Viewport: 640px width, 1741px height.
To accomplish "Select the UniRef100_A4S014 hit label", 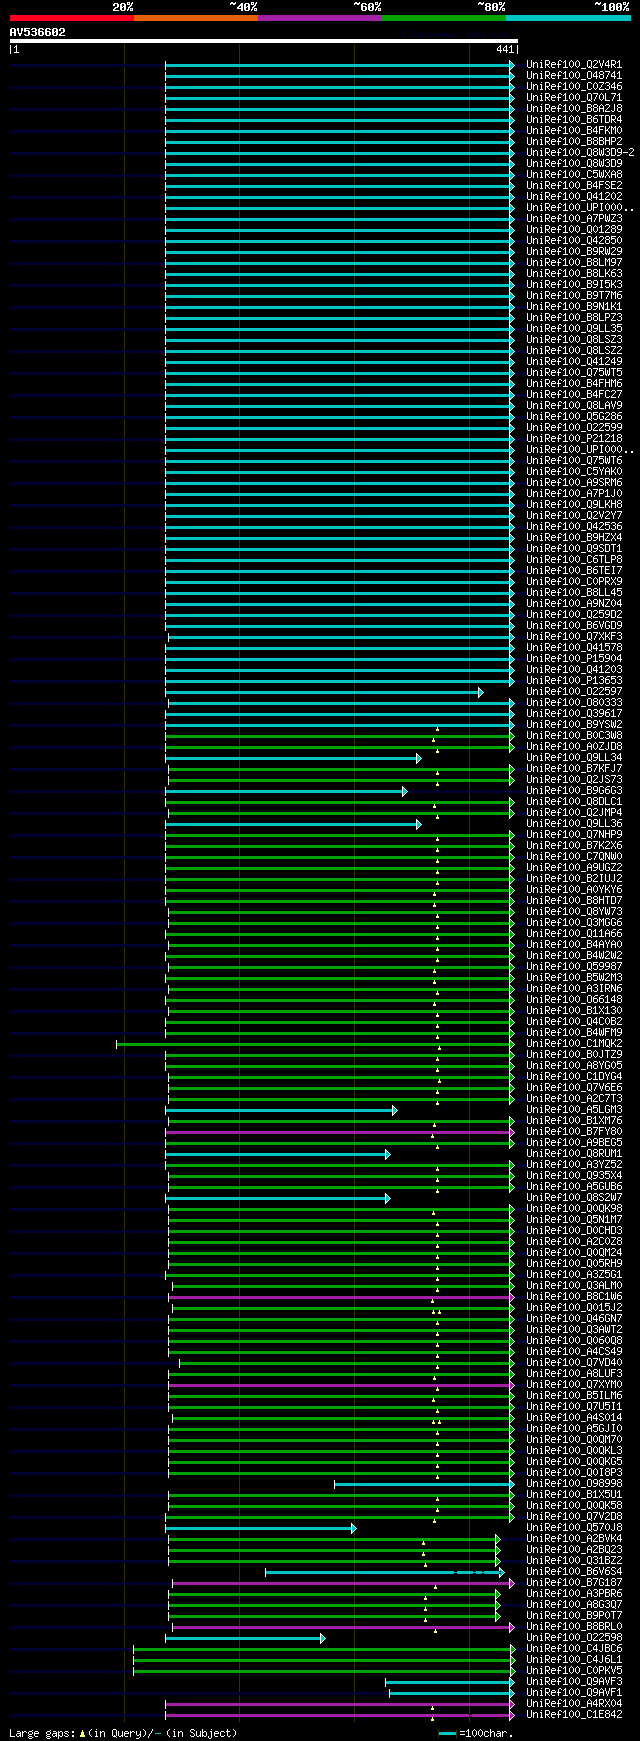I will pos(574,1417).
